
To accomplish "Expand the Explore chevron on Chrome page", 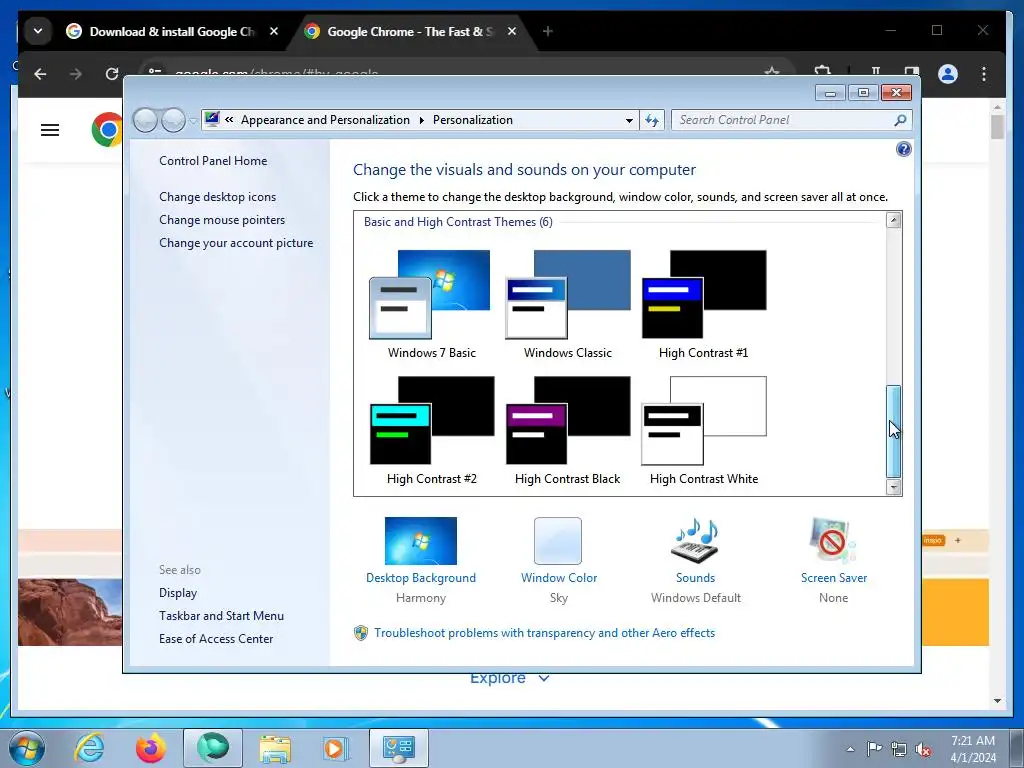I will coord(543,678).
